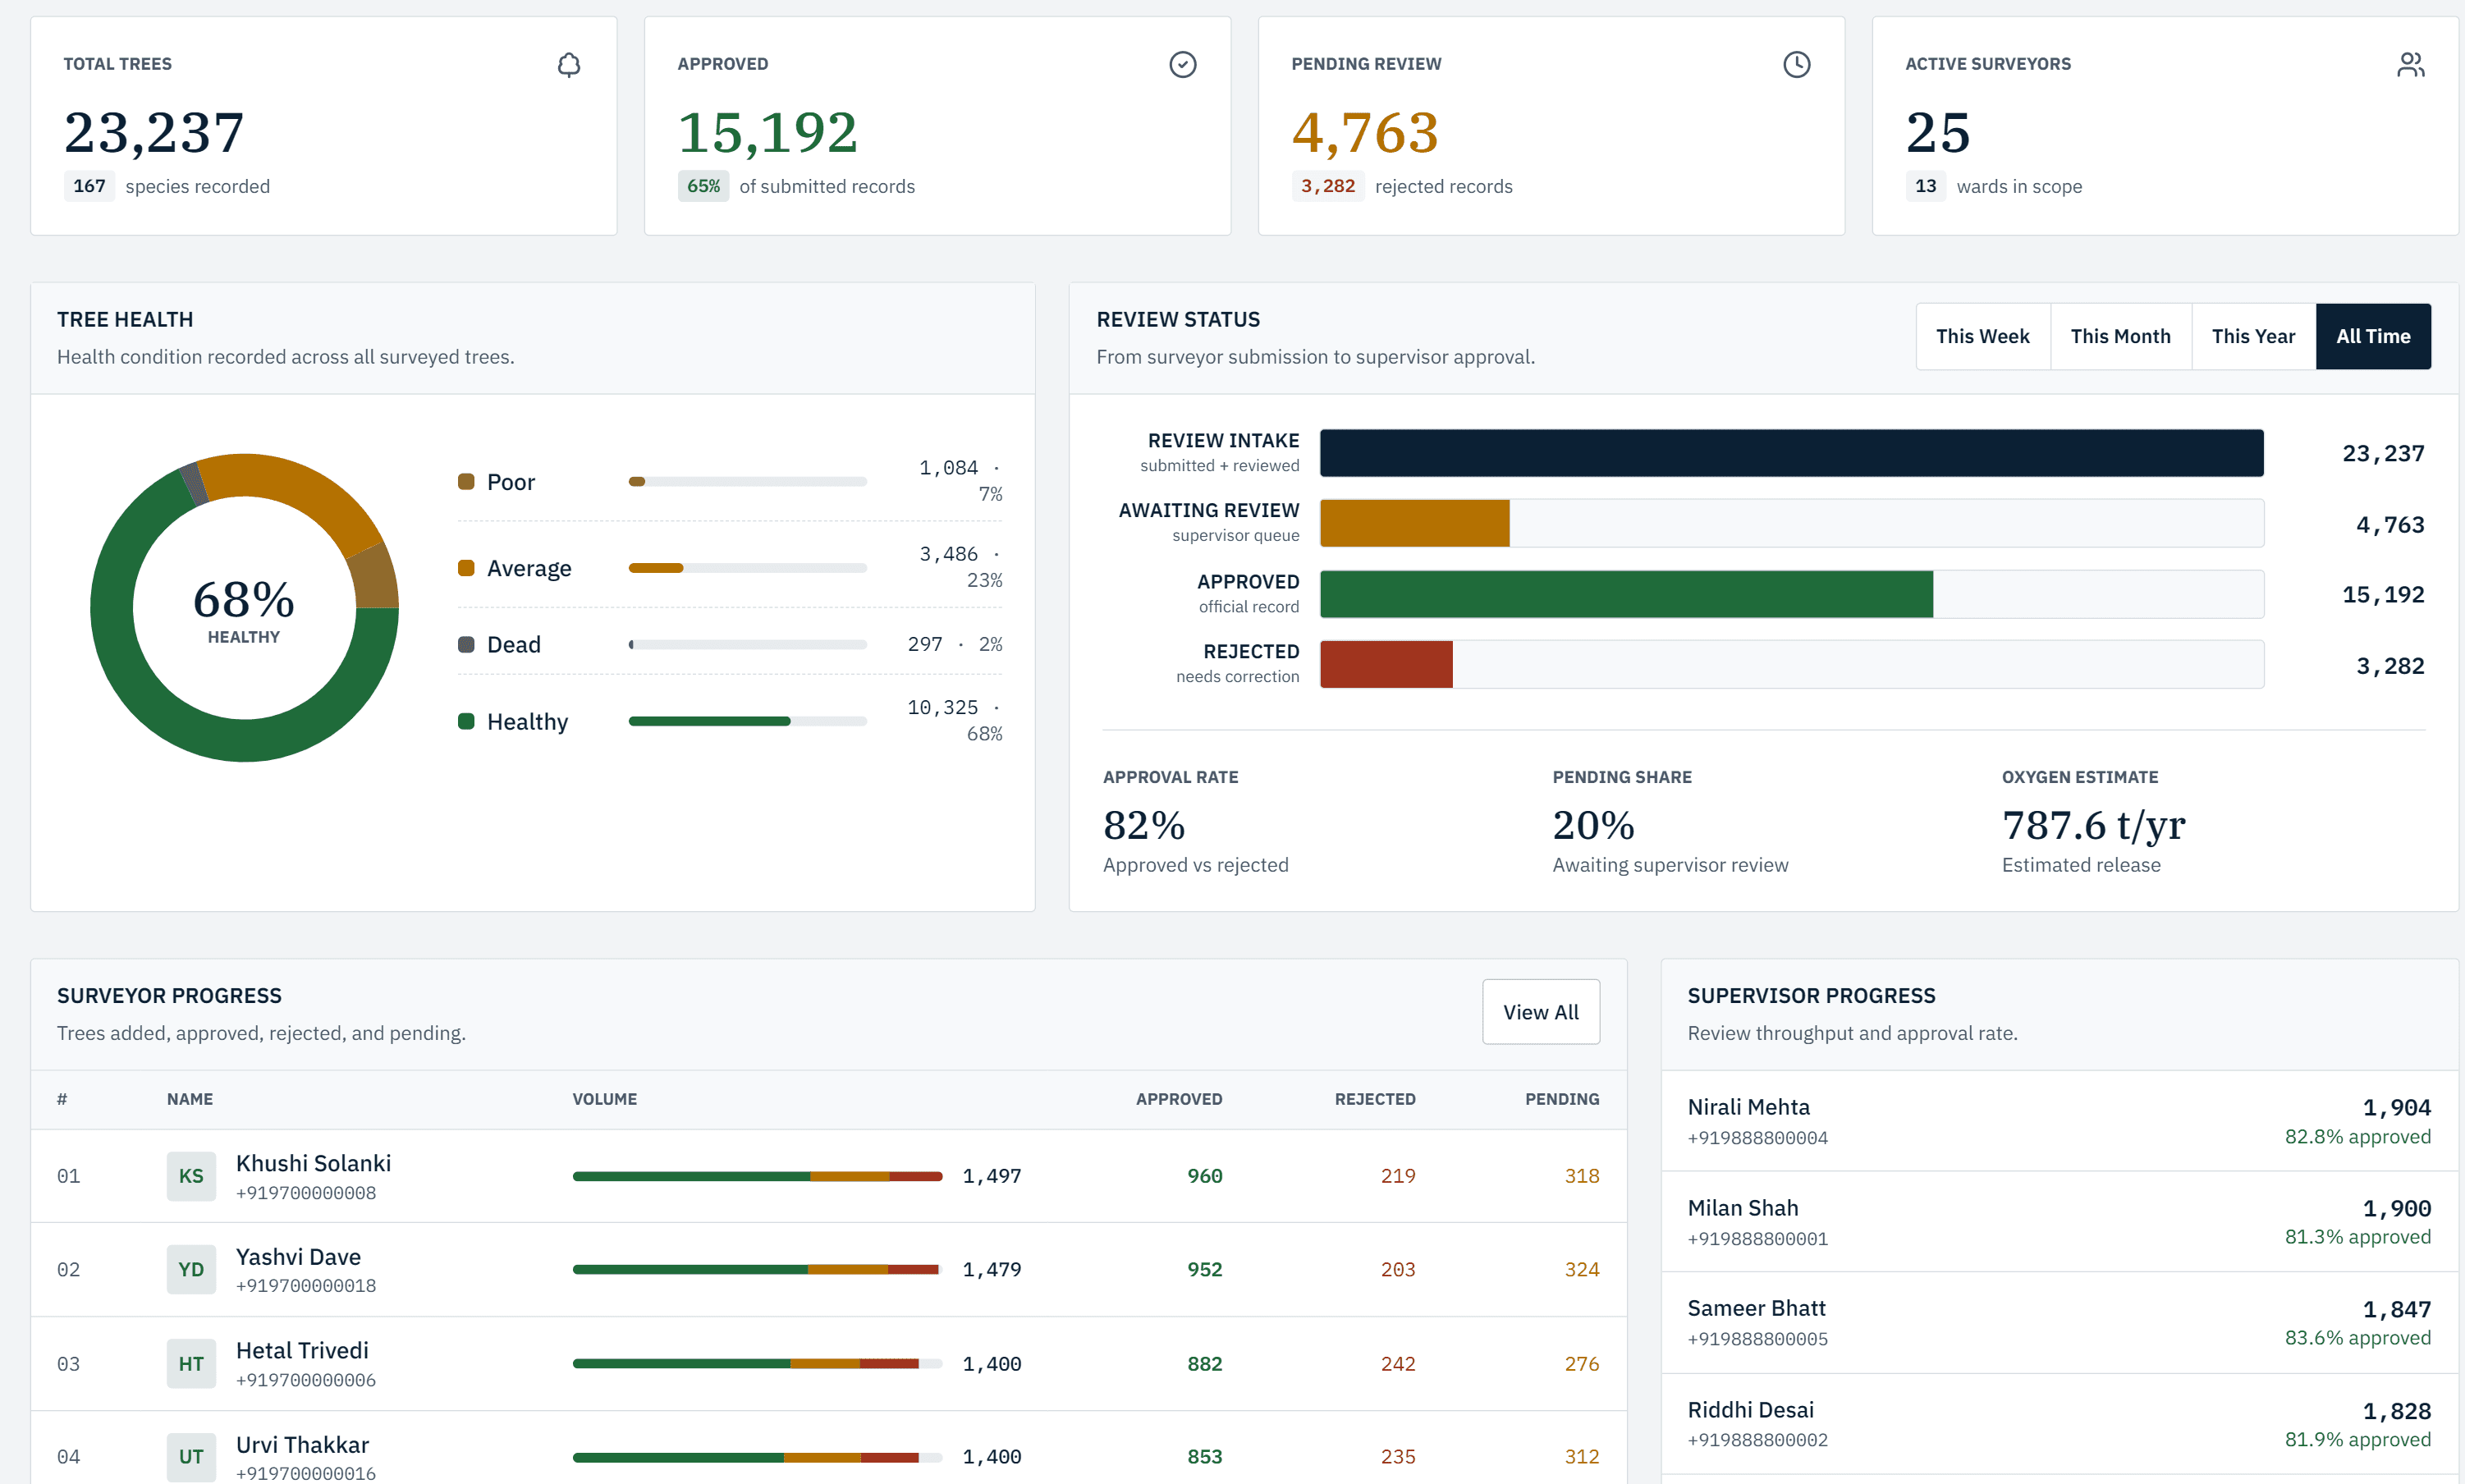Click Yashvi Dave's volume bar
The image size is (2465, 1484).
pyautogui.click(x=758, y=1270)
